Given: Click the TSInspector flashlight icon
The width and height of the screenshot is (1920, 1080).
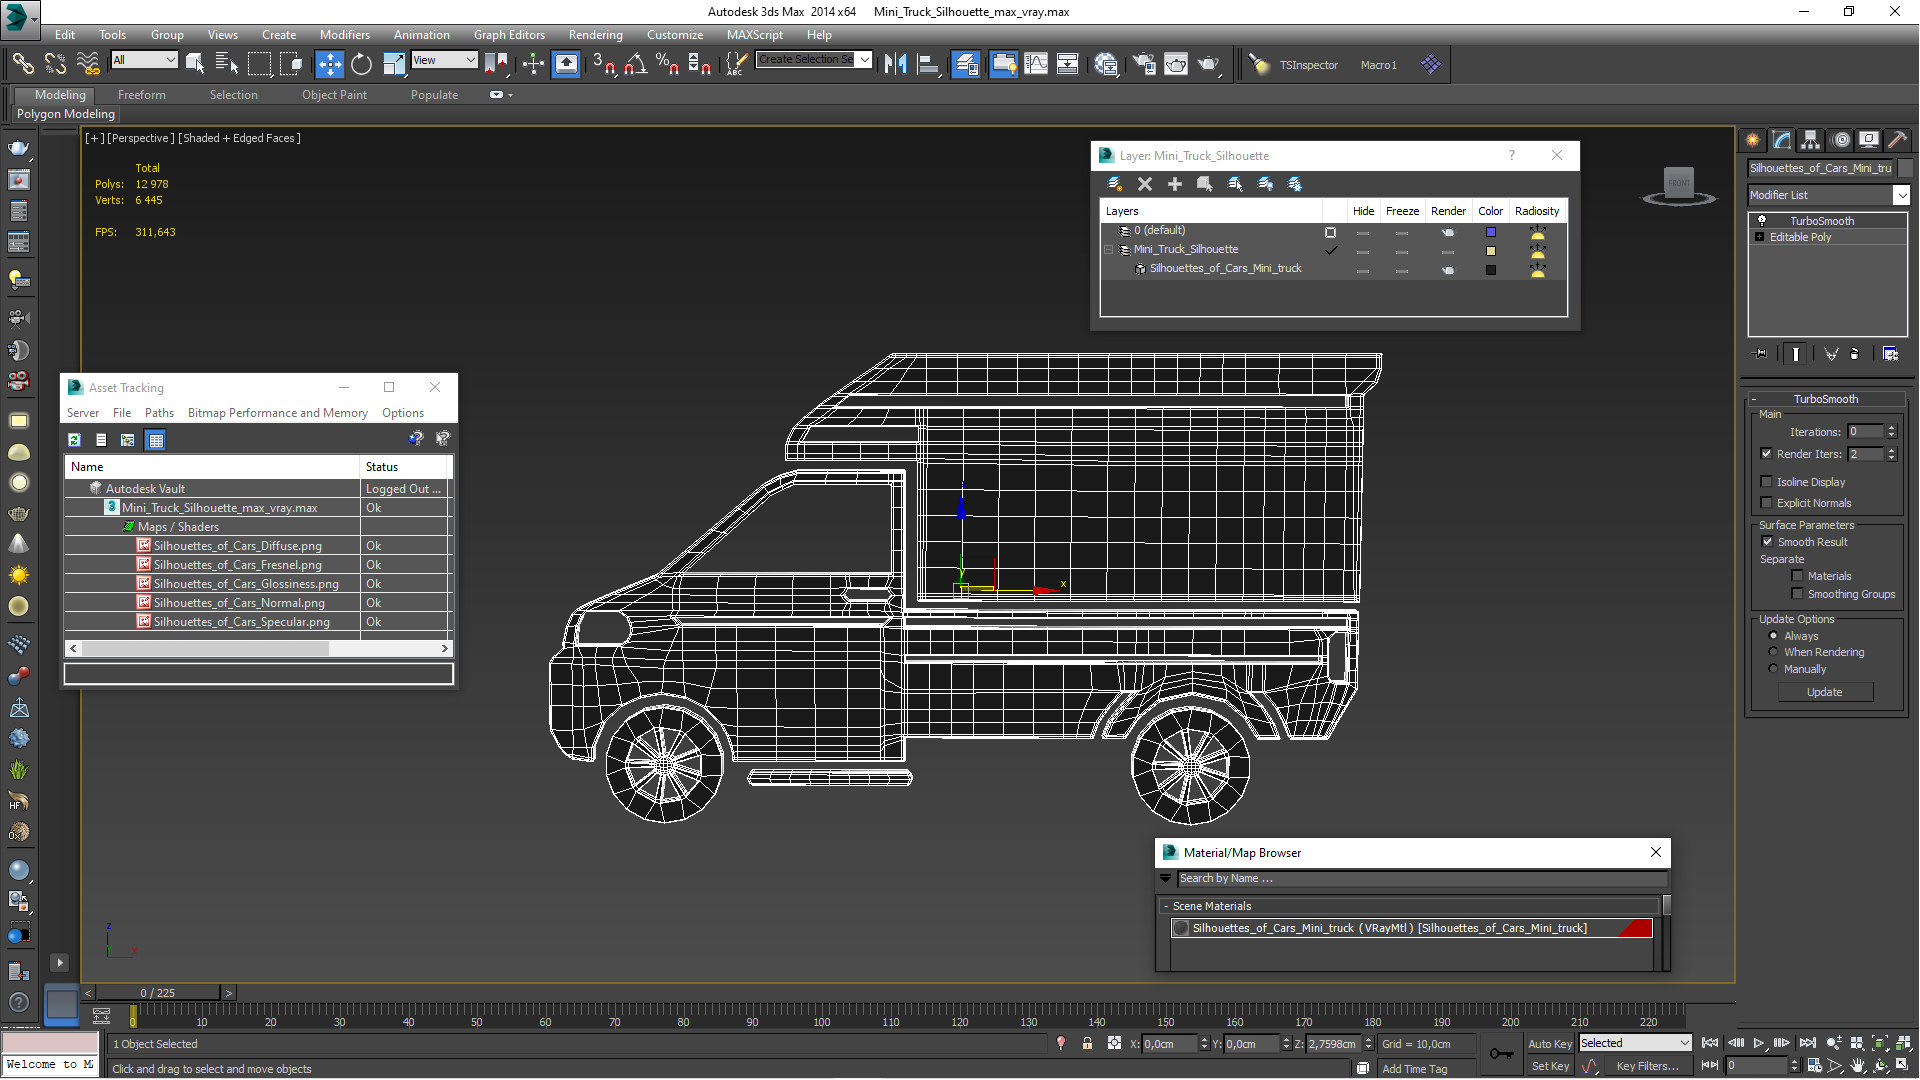Looking at the screenshot, I should click(1260, 65).
